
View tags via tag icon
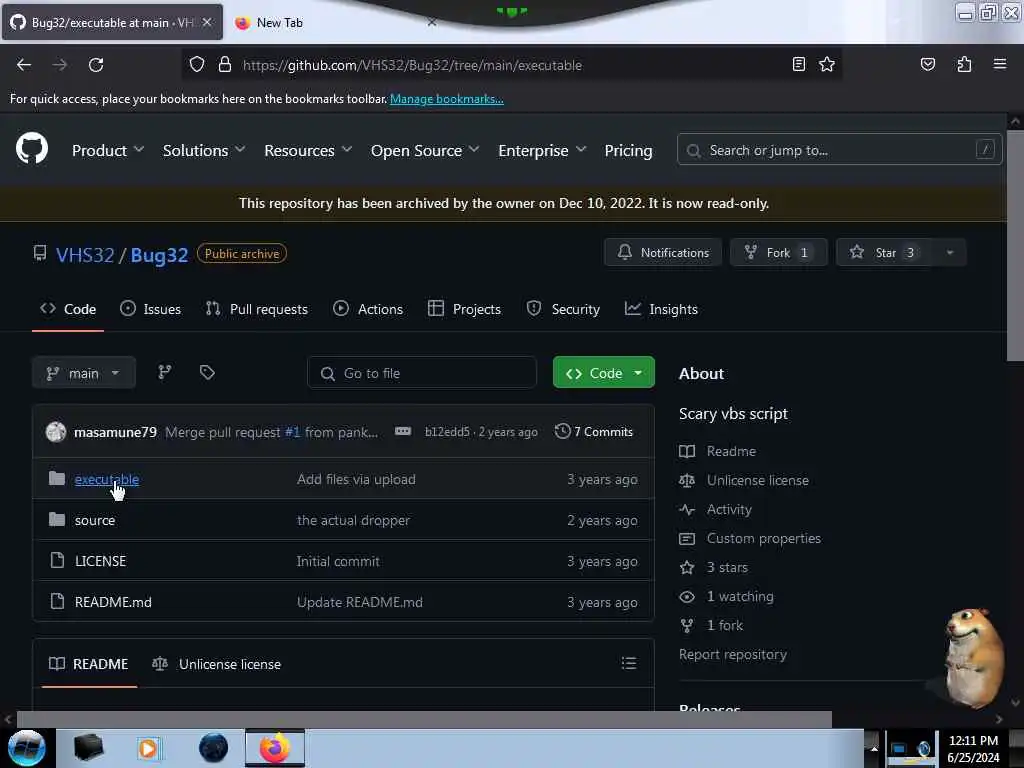tap(207, 372)
